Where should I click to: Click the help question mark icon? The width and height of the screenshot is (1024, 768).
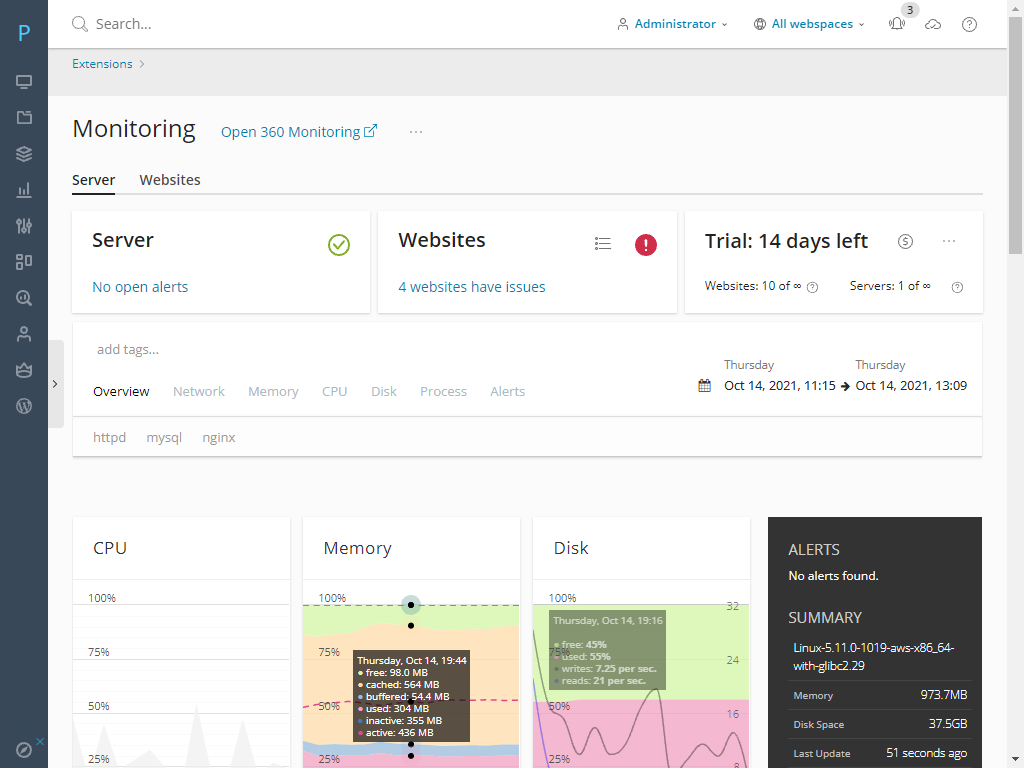tap(968, 23)
